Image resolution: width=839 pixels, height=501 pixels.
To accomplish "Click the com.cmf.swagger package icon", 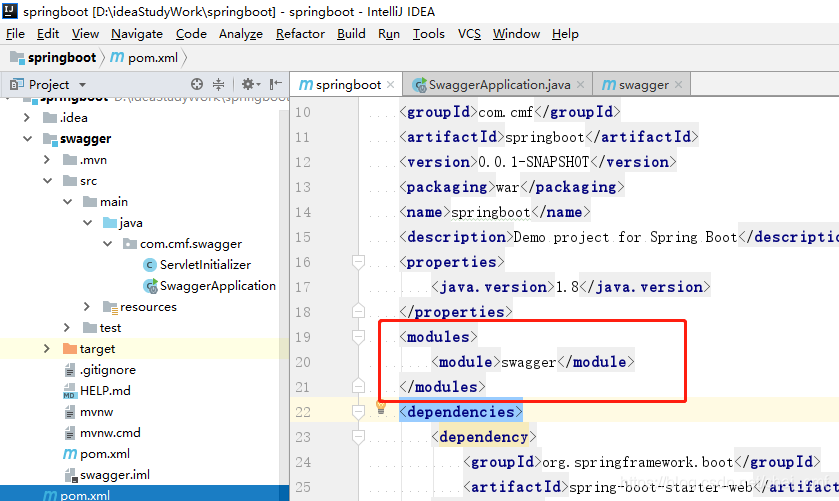I will pos(130,244).
